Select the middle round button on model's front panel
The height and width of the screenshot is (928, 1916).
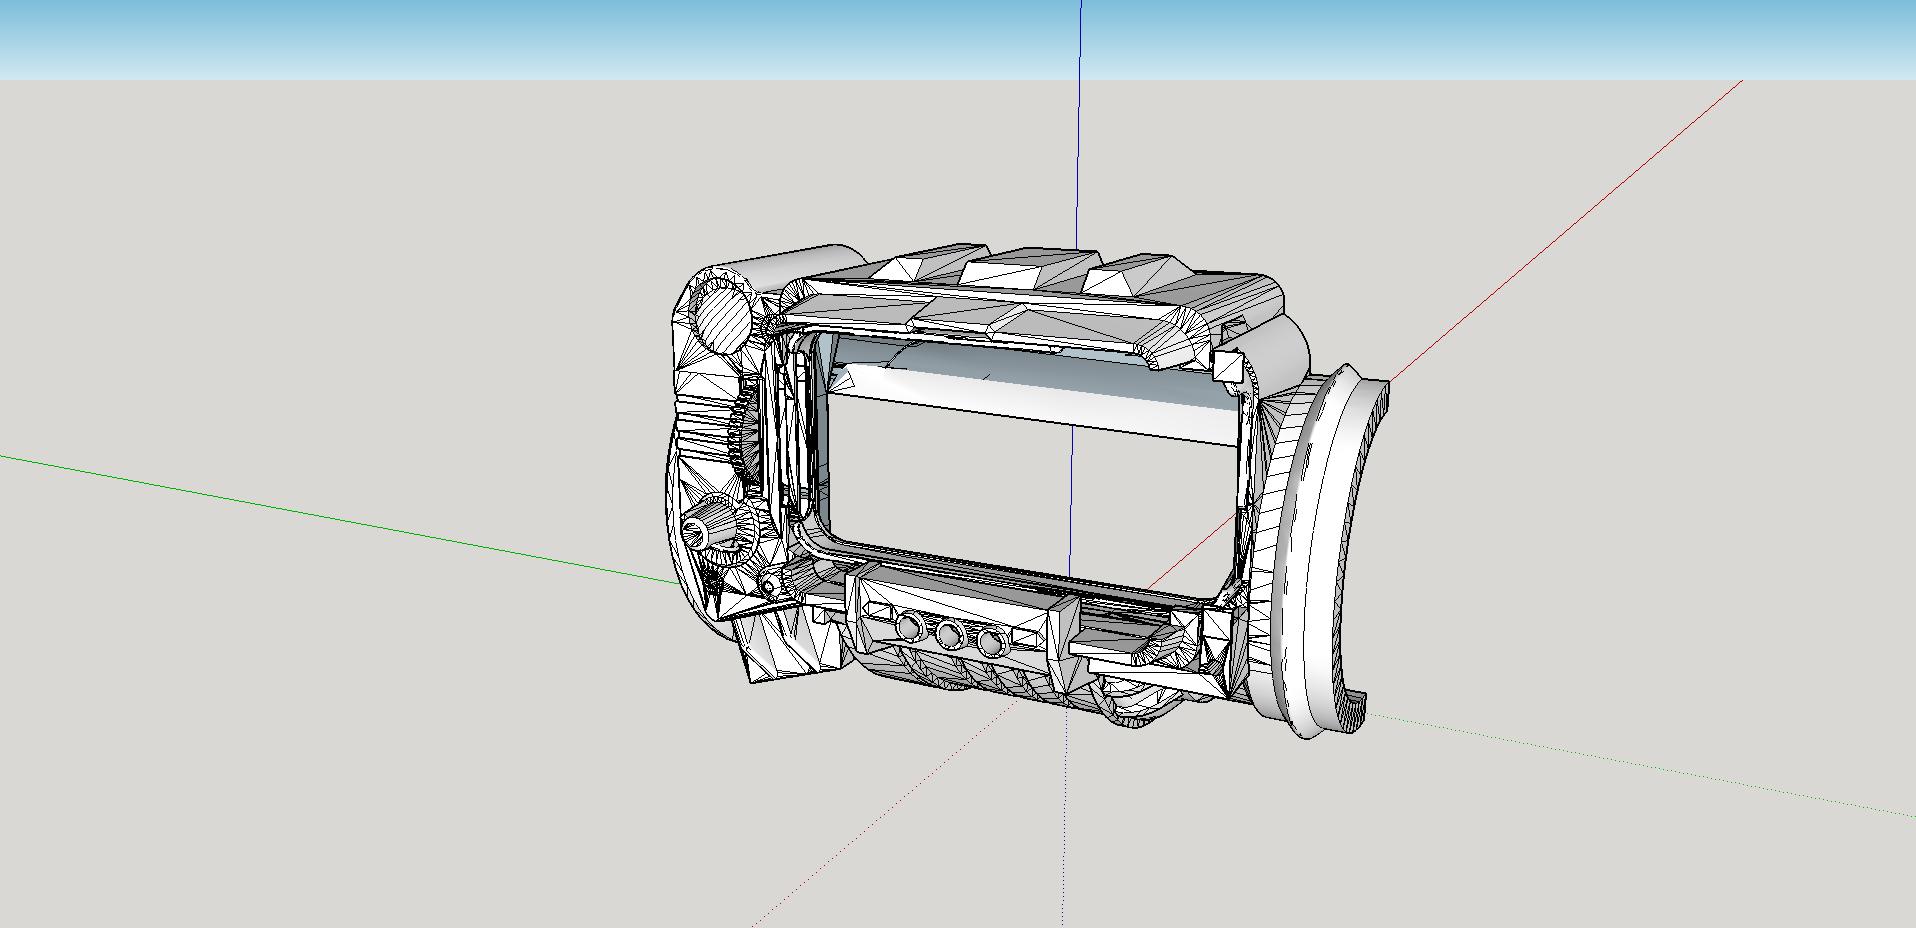(x=949, y=634)
